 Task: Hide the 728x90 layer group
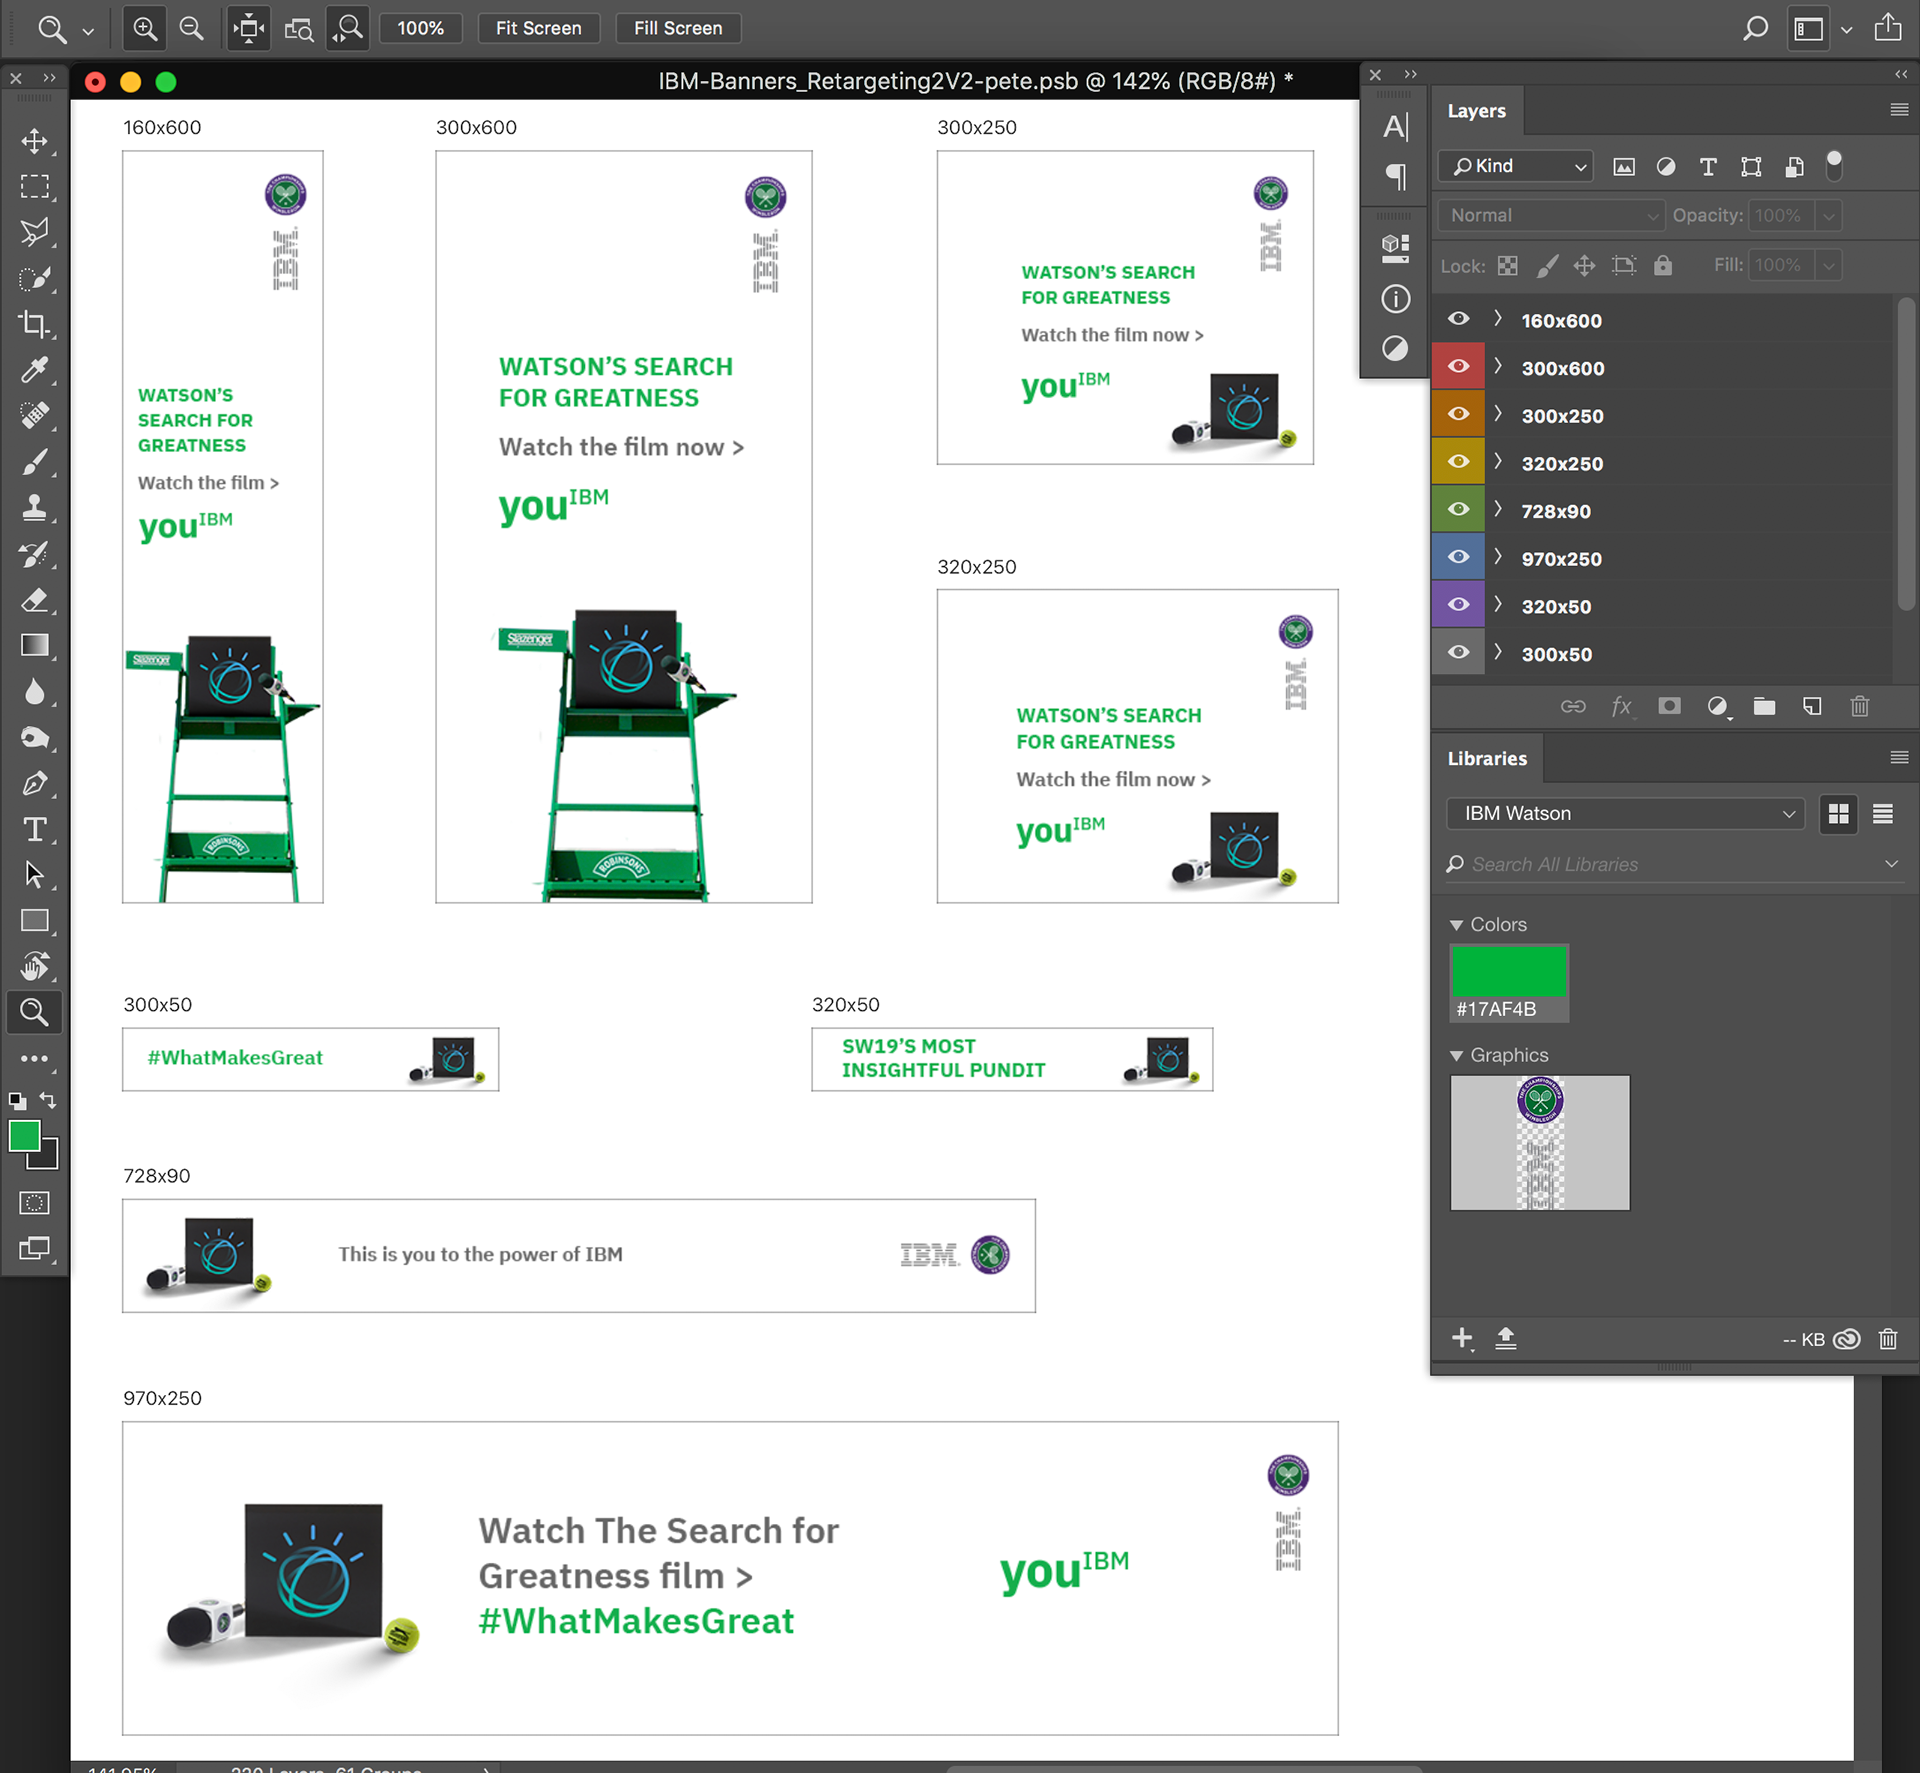pos(1459,509)
